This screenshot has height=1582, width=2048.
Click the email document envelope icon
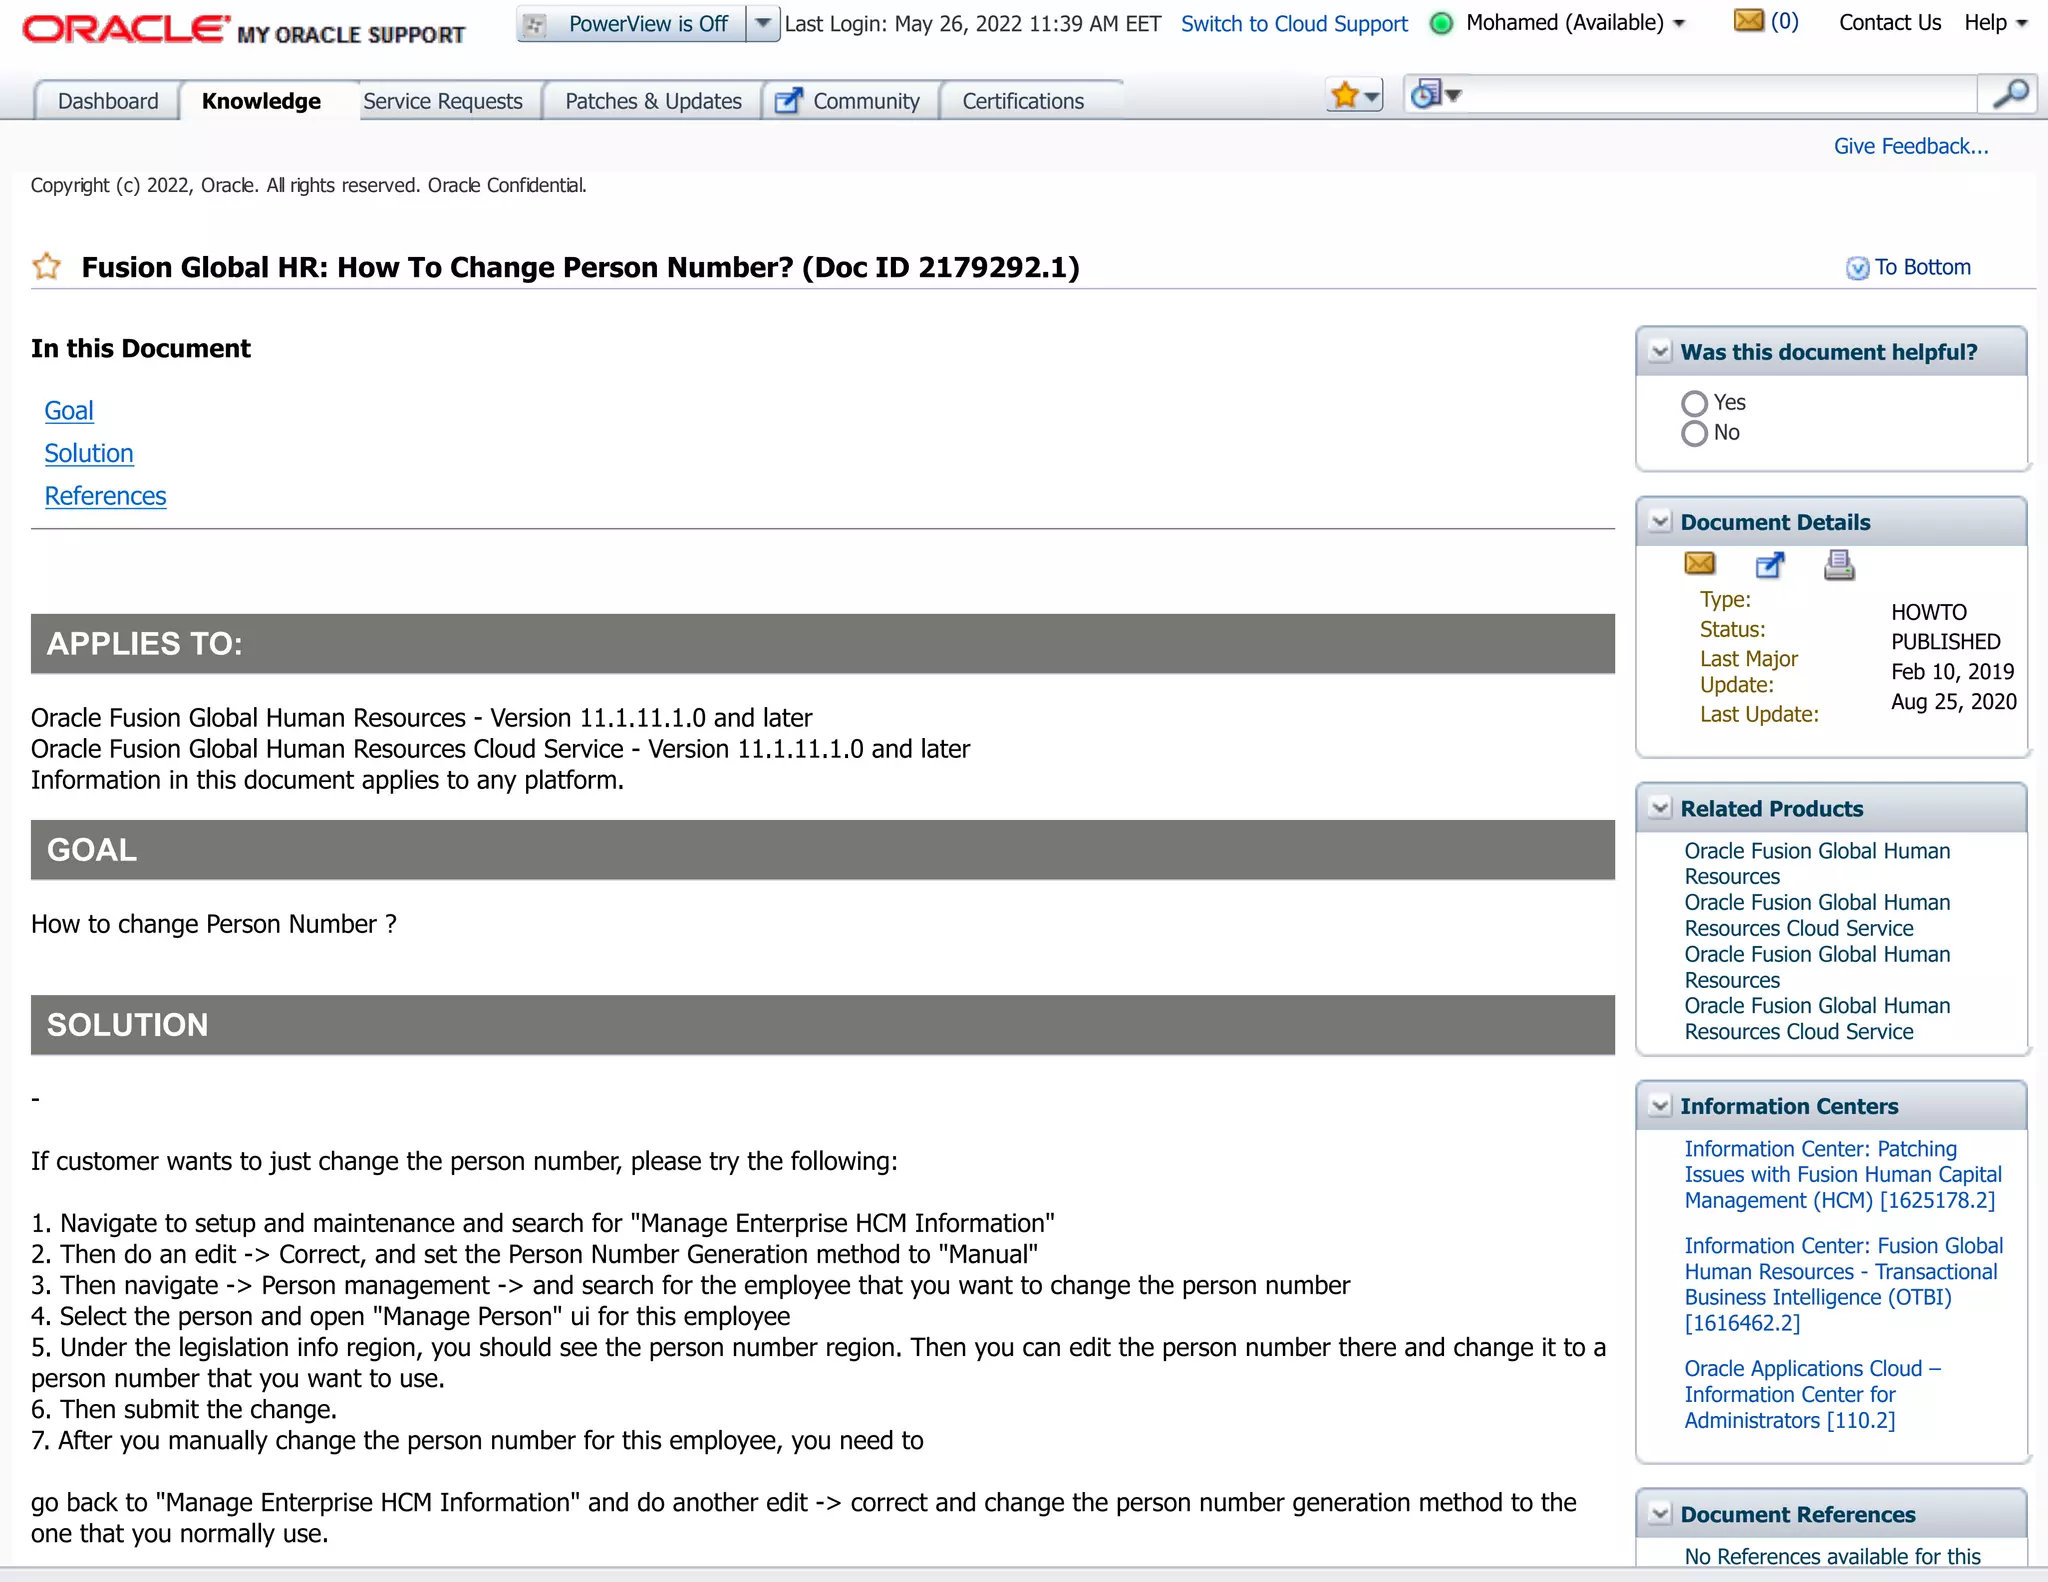tap(1699, 564)
